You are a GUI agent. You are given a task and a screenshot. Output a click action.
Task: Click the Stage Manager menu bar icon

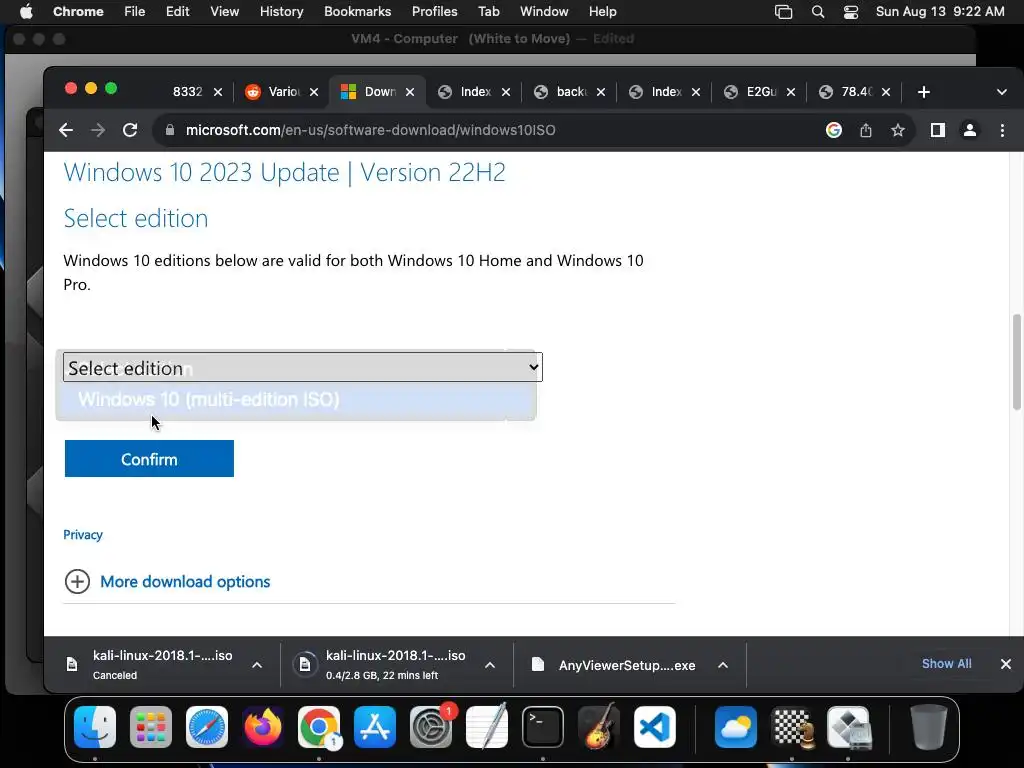tap(783, 12)
